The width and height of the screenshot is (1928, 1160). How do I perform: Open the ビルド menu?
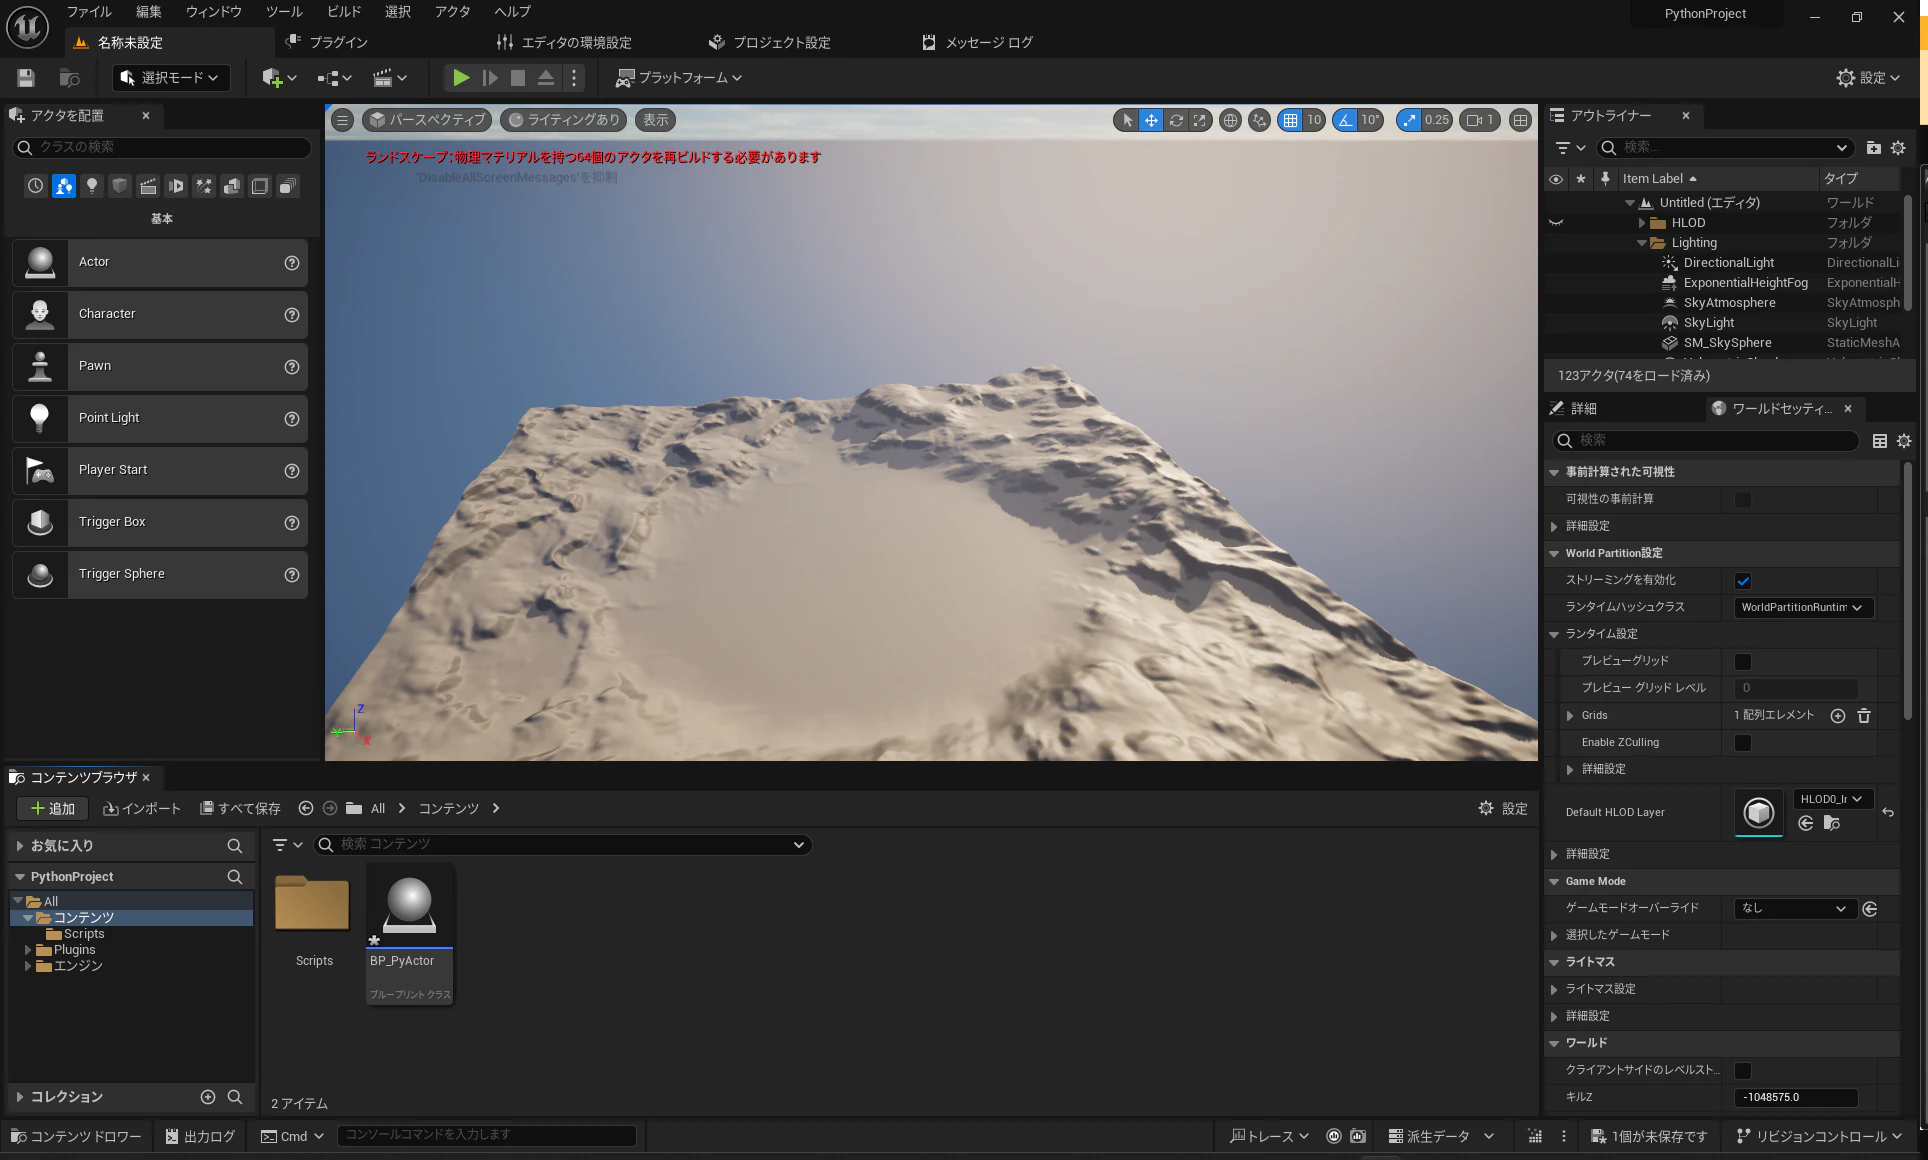coord(344,12)
